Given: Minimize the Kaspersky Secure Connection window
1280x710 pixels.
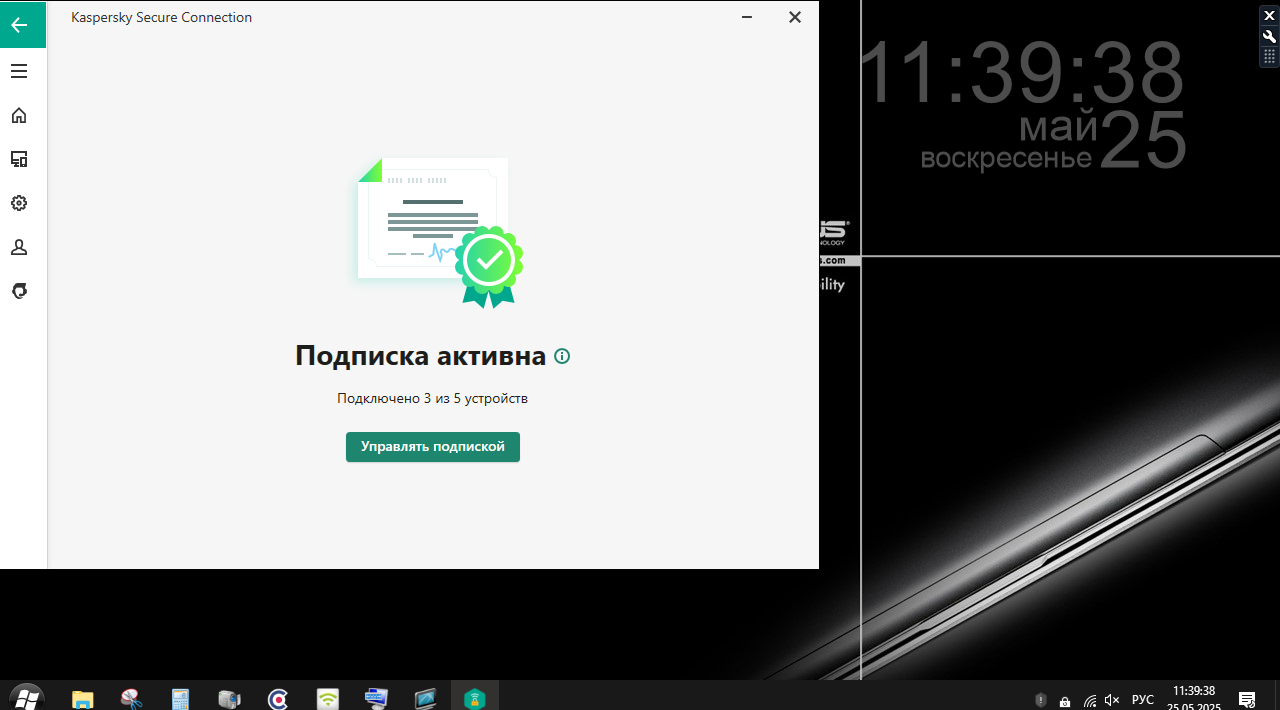Looking at the screenshot, I should click(x=746, y=17).
